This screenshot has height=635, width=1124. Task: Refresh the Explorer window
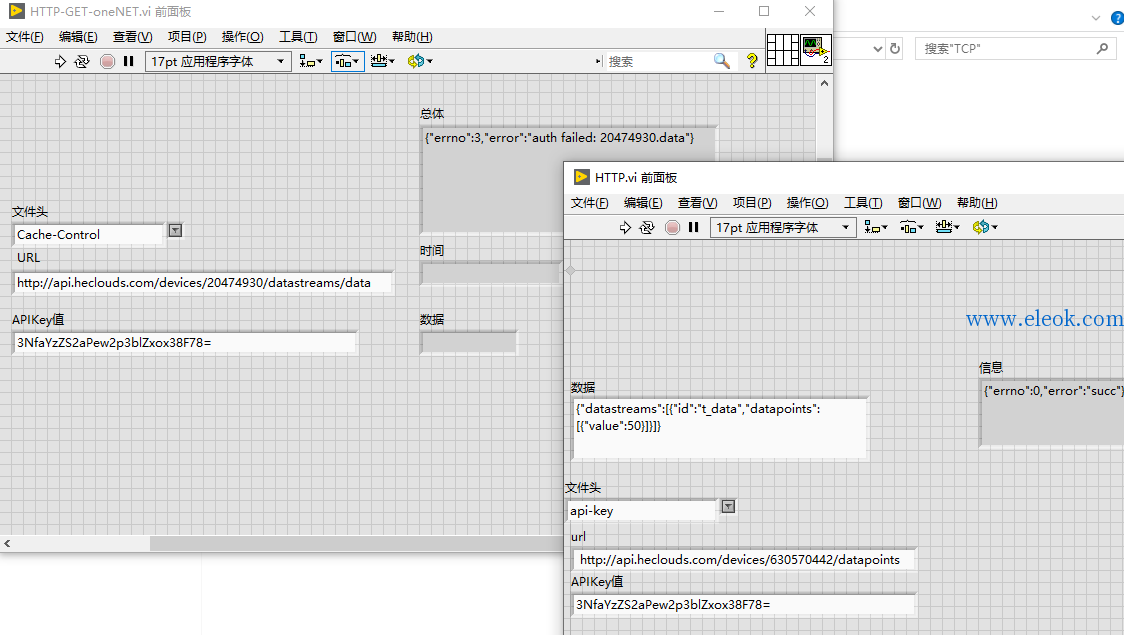pos(895,49)
